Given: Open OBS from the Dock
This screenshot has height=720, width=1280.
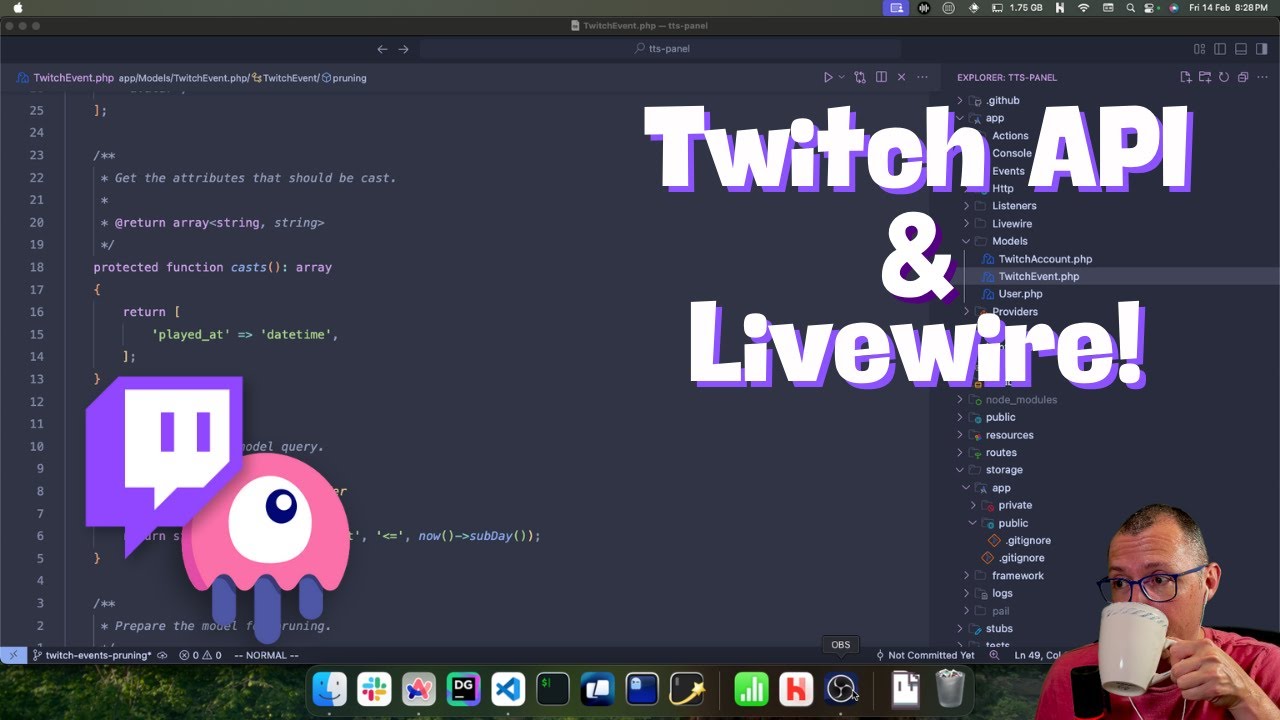Looking at the screenshot, I should pyautogui.click(x=841, y=689).
